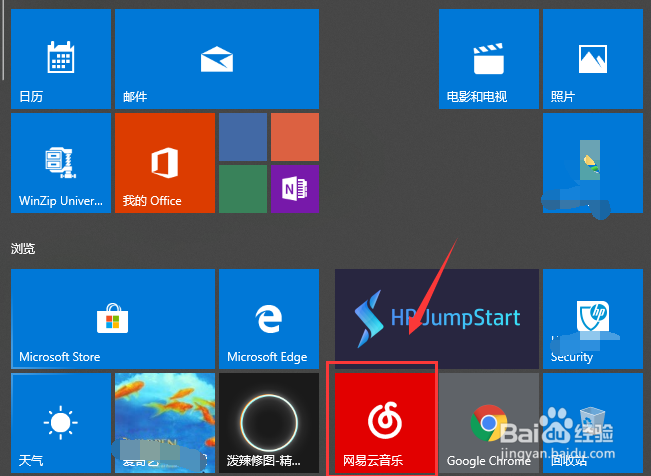Open the 照片 photos tile

(593, 59)
